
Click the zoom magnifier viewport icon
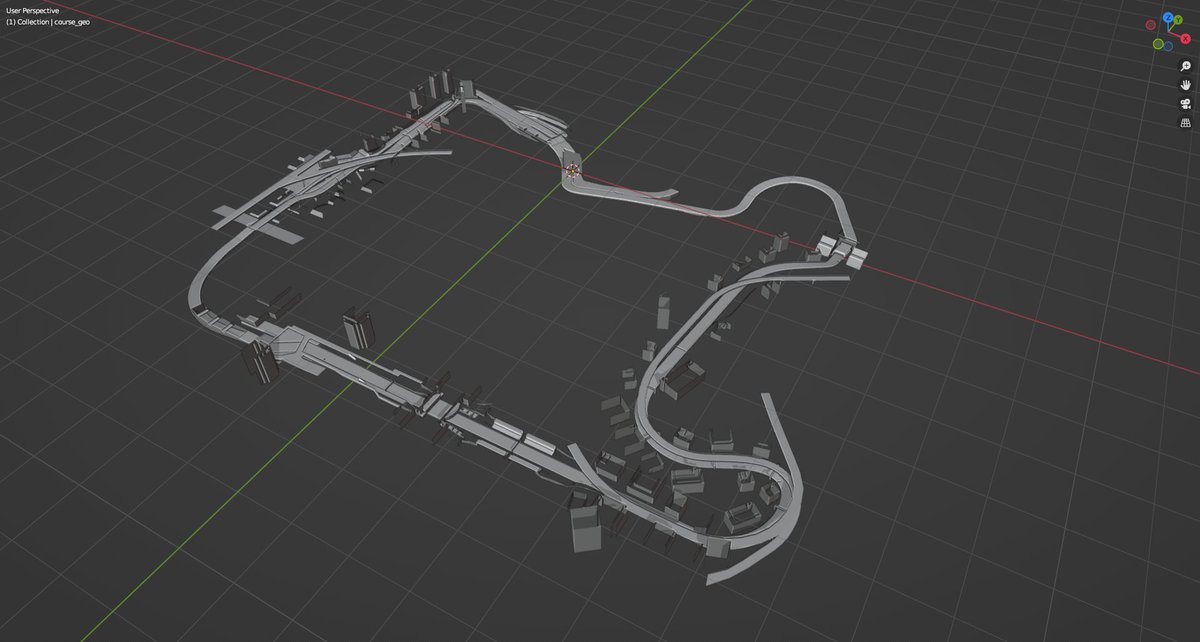tap(1186, 66)
